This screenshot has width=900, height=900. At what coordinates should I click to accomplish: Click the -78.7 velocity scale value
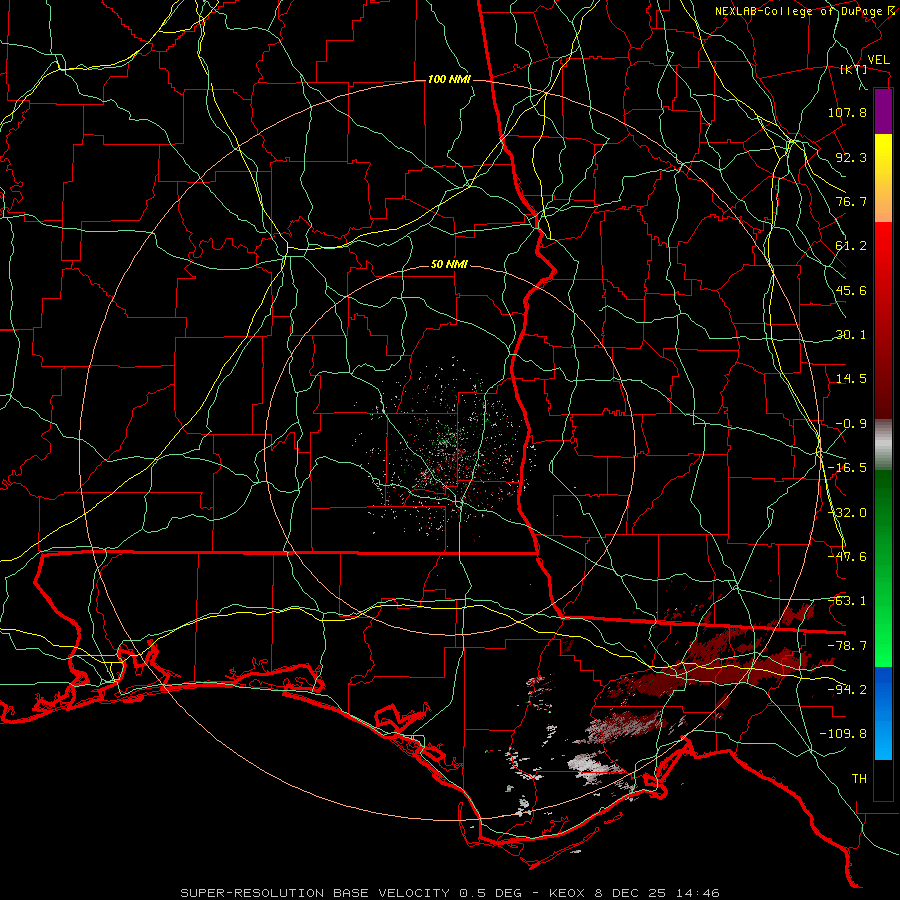pos(847,646)
